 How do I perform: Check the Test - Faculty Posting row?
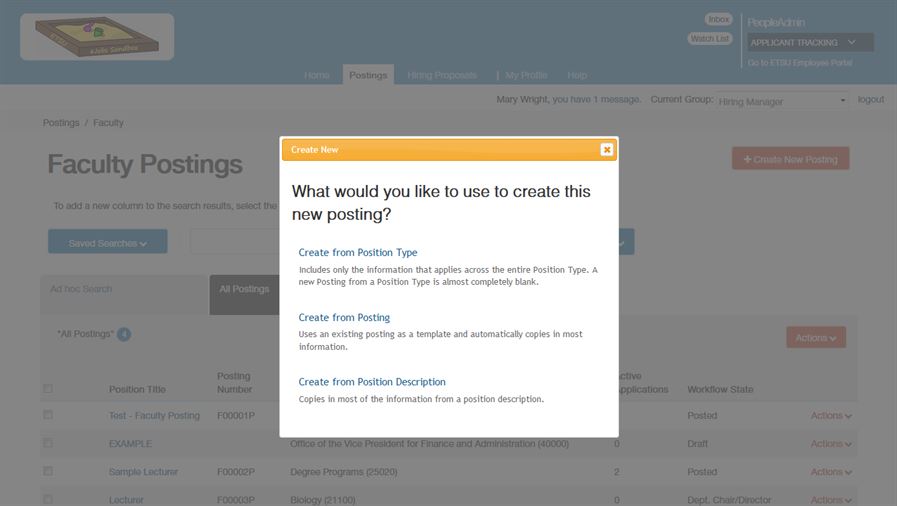pos(48,415)
